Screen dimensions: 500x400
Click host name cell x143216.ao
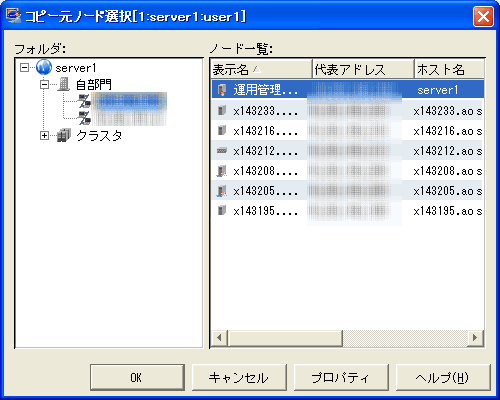click(448, 131)
